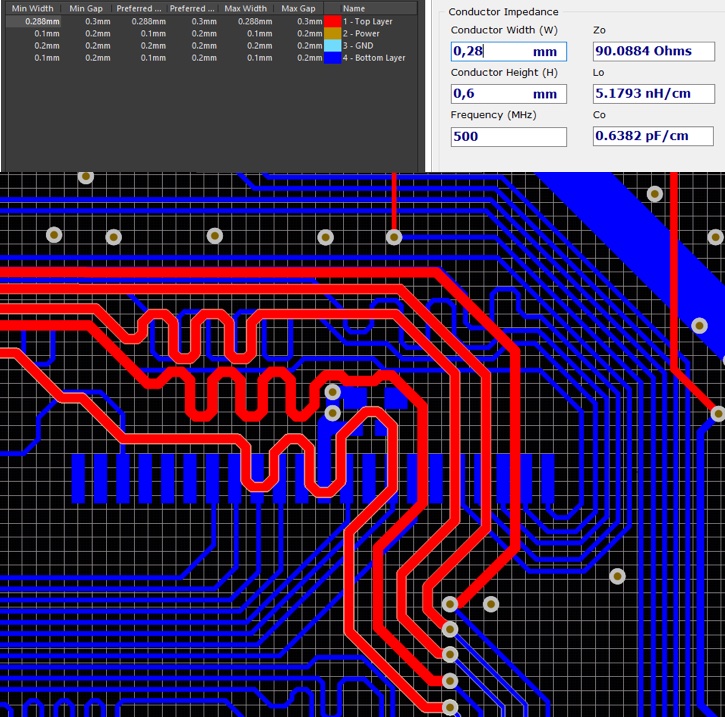Sort by the Min Width column header
Image resolution: width=725 pixels, height=717 pixels.
click(x=33, y=8)
